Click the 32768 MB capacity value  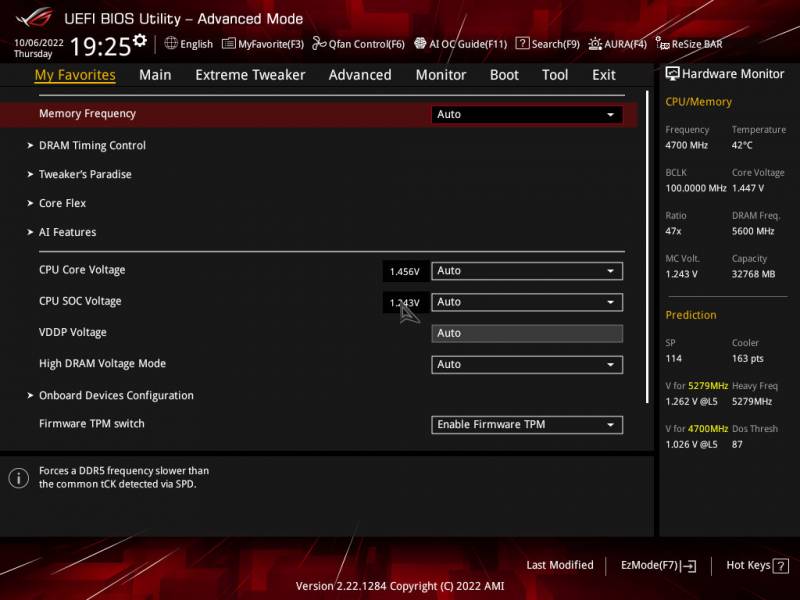click(753, 274)
